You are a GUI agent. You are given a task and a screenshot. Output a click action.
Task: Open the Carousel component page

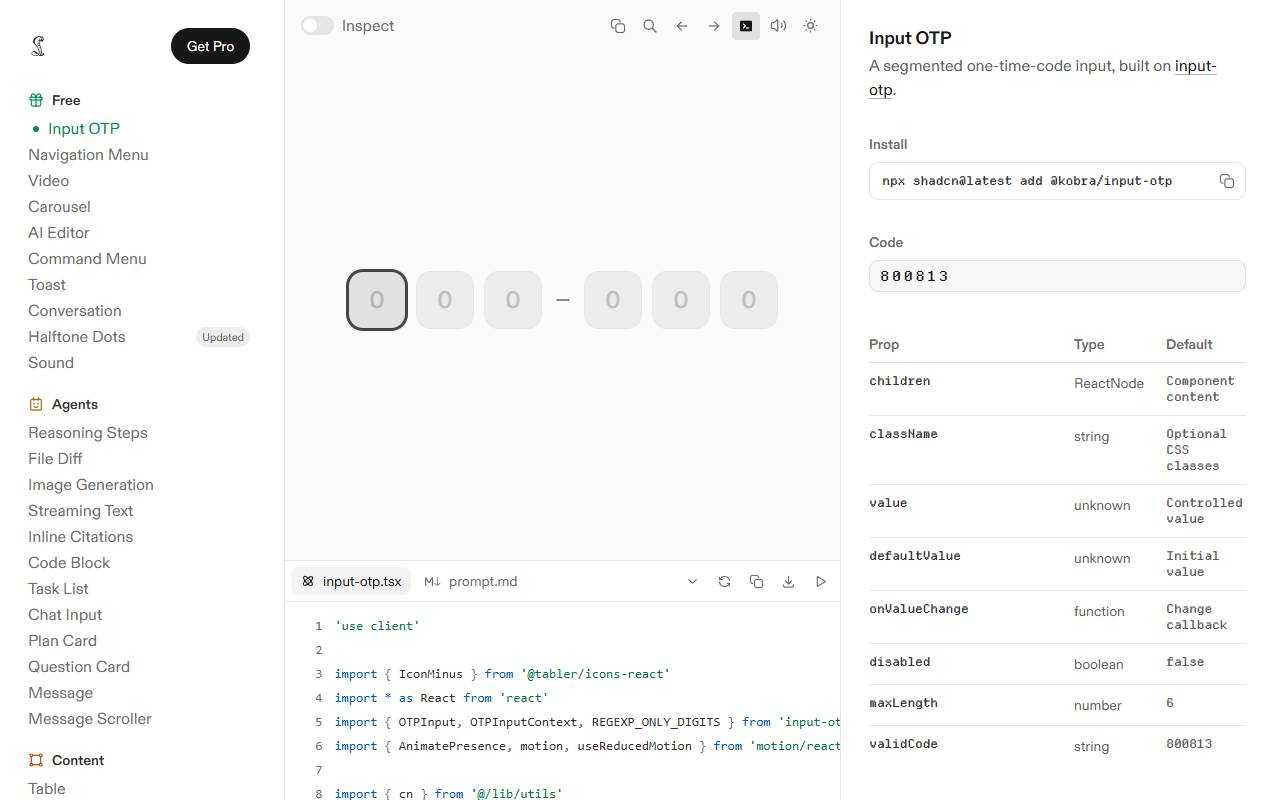59,206
